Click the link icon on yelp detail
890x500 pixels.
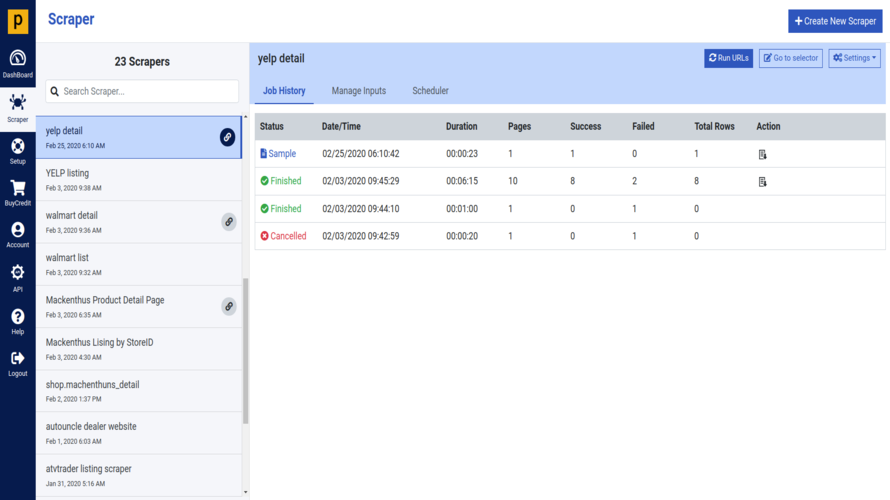coord(227,137)
